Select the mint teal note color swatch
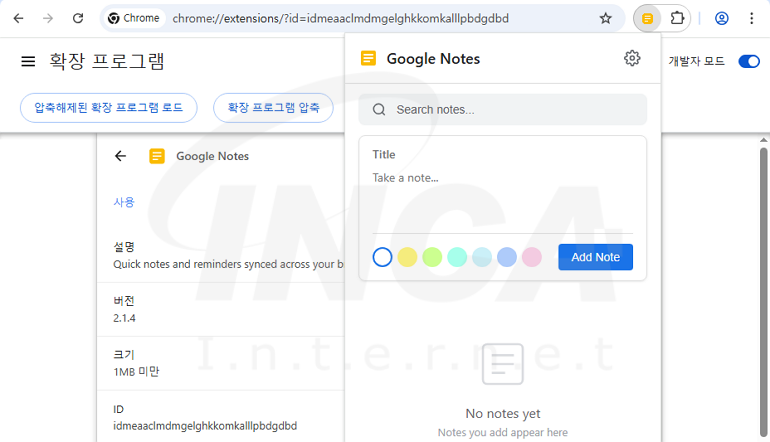This screenshot has height=442, width=770. pos(457,257)
